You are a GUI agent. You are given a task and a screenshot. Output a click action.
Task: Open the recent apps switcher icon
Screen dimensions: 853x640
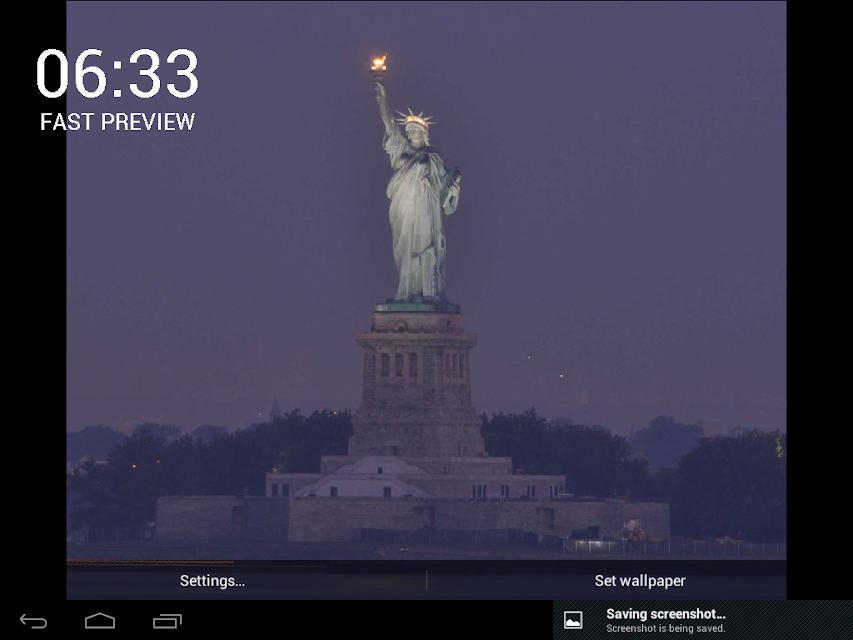[x=167, y=621]
